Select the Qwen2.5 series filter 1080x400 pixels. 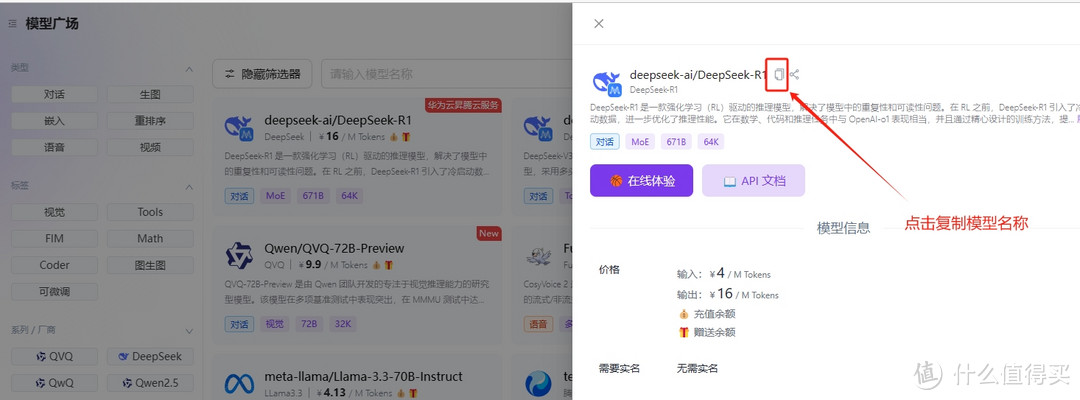pyautogui.click(x=150, y=383)
